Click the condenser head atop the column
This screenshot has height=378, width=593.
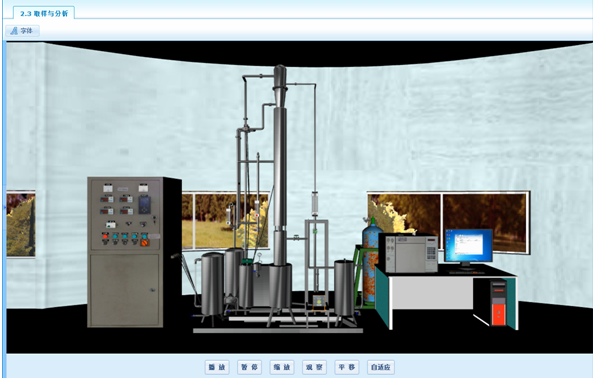click(280, 86)
